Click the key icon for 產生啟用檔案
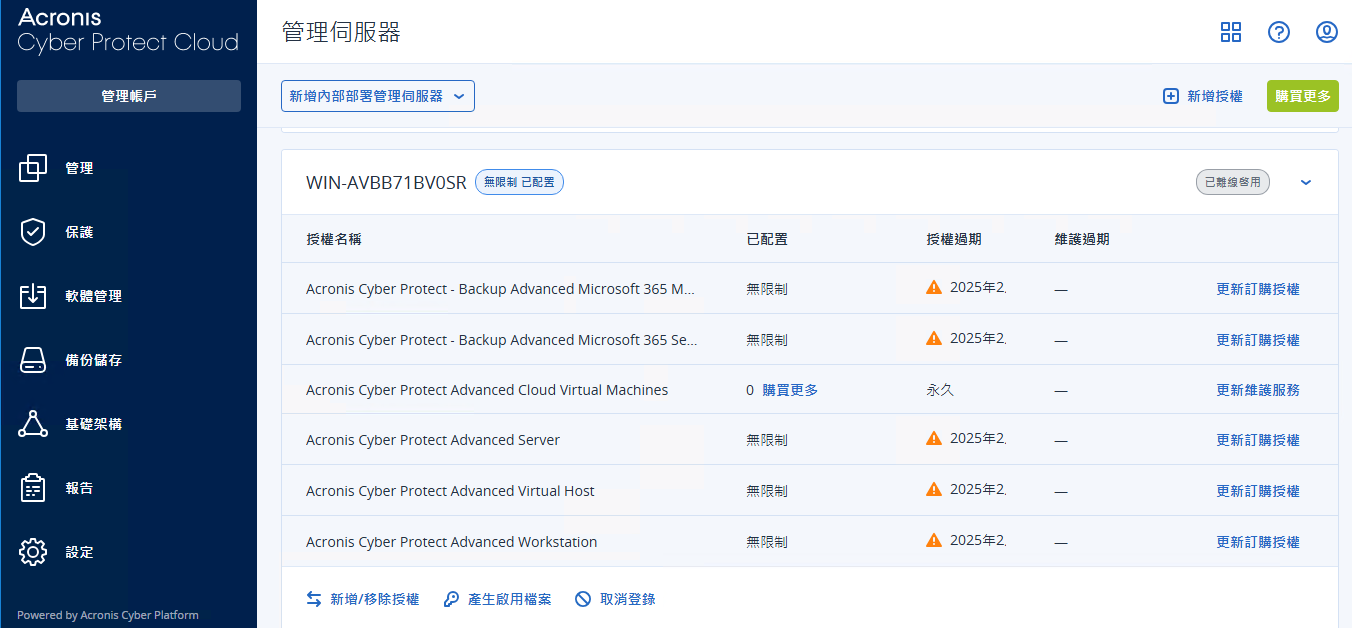 [x=451, y=599]
